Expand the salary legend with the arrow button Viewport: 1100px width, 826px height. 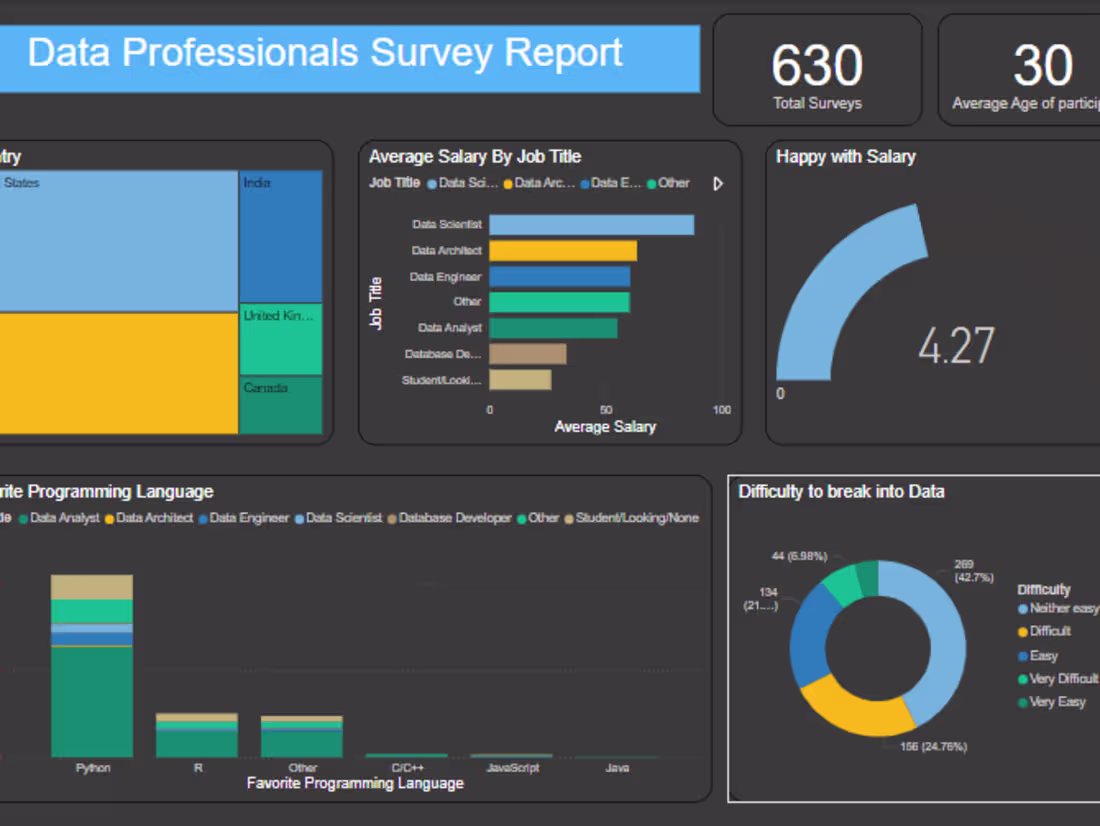tap(718, 183)
